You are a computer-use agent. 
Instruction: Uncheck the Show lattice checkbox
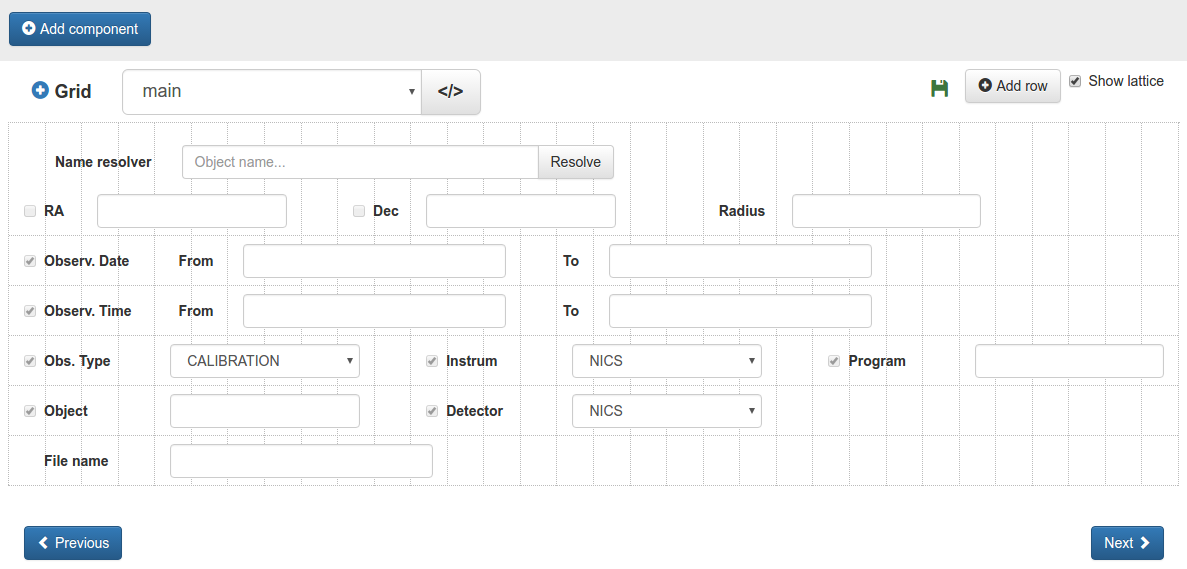coord(1075,81)
